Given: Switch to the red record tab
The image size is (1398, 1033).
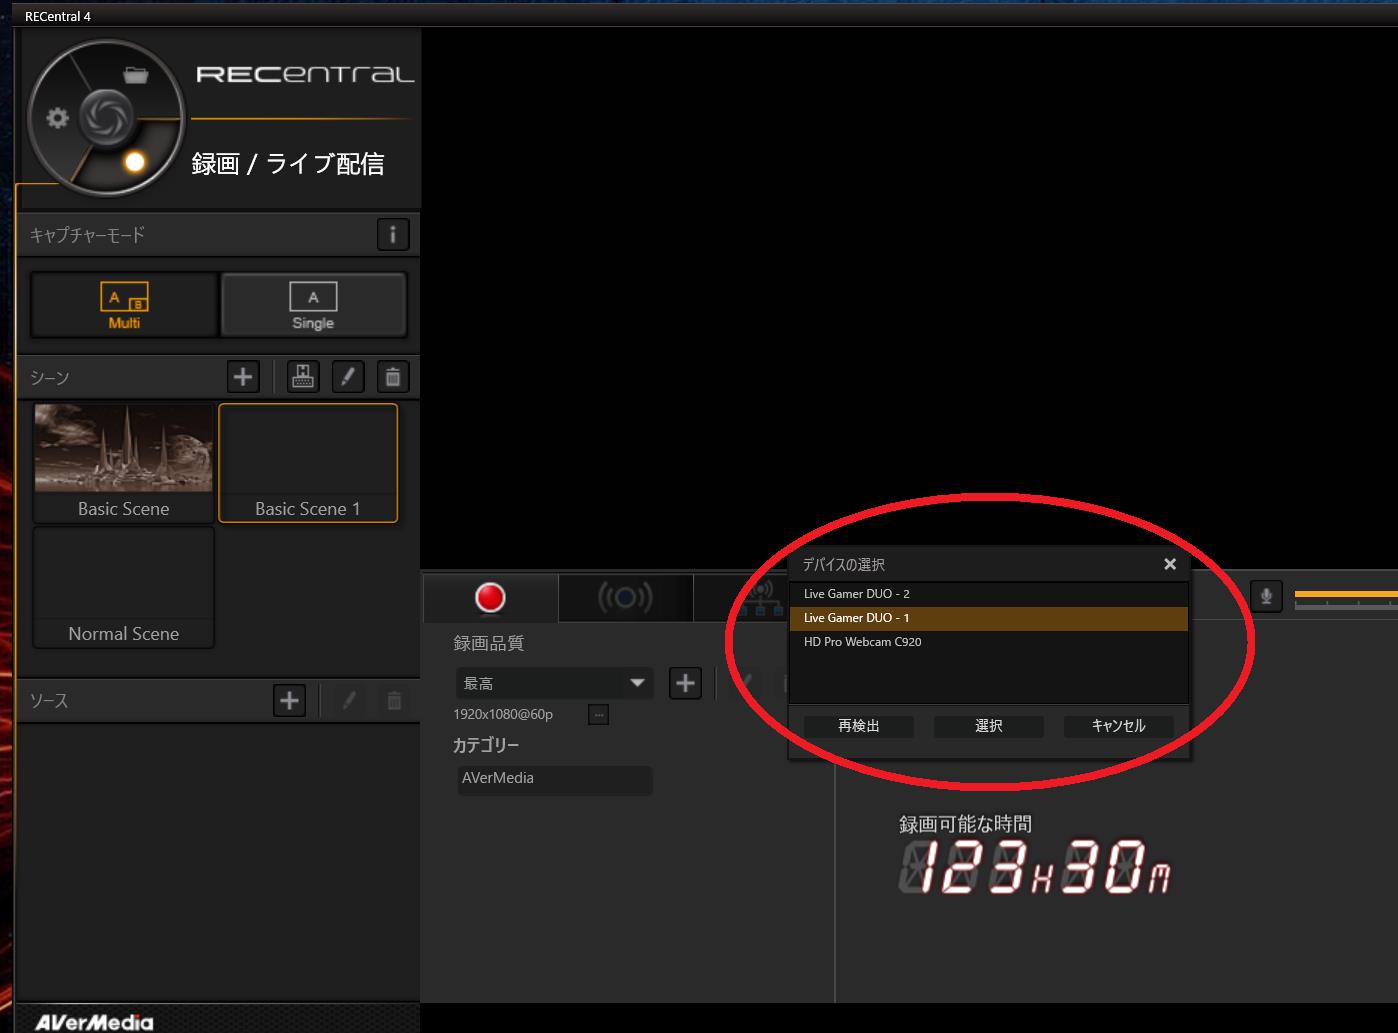Looking at the screenshot, I should (490, 597).
